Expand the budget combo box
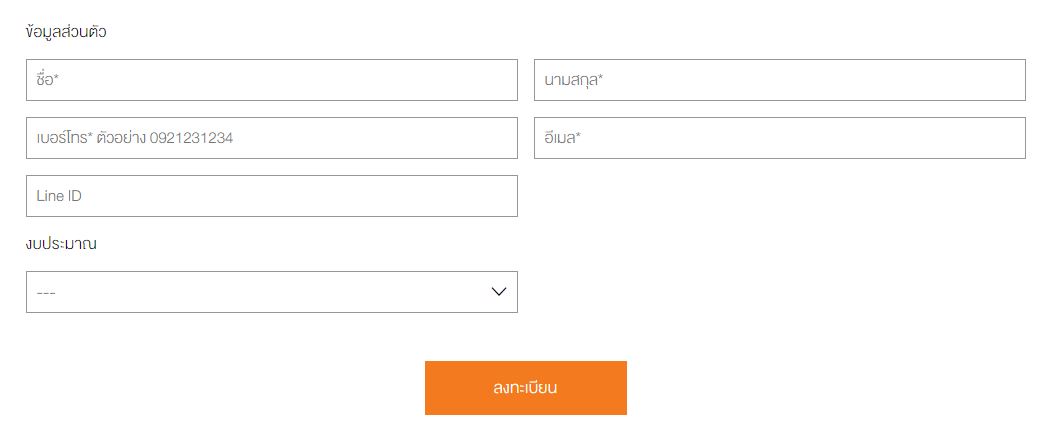 [x=271, y=292]
